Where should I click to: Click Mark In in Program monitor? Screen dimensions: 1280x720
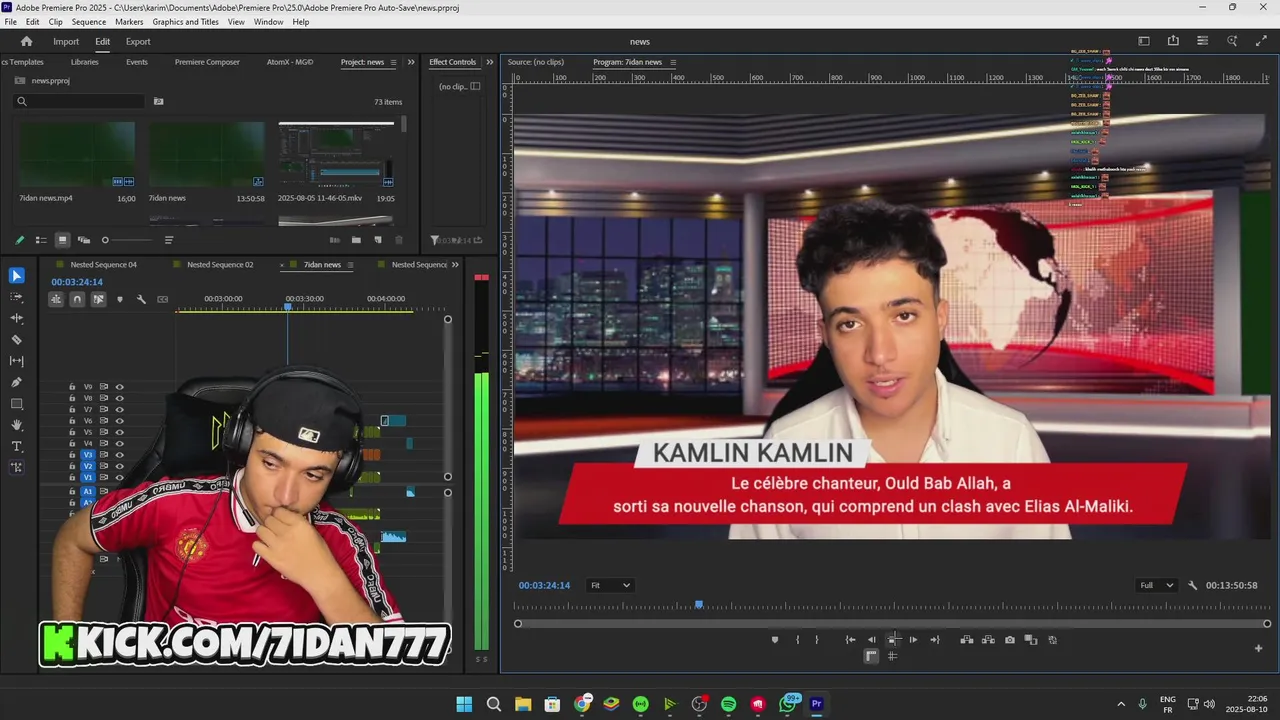797,640
